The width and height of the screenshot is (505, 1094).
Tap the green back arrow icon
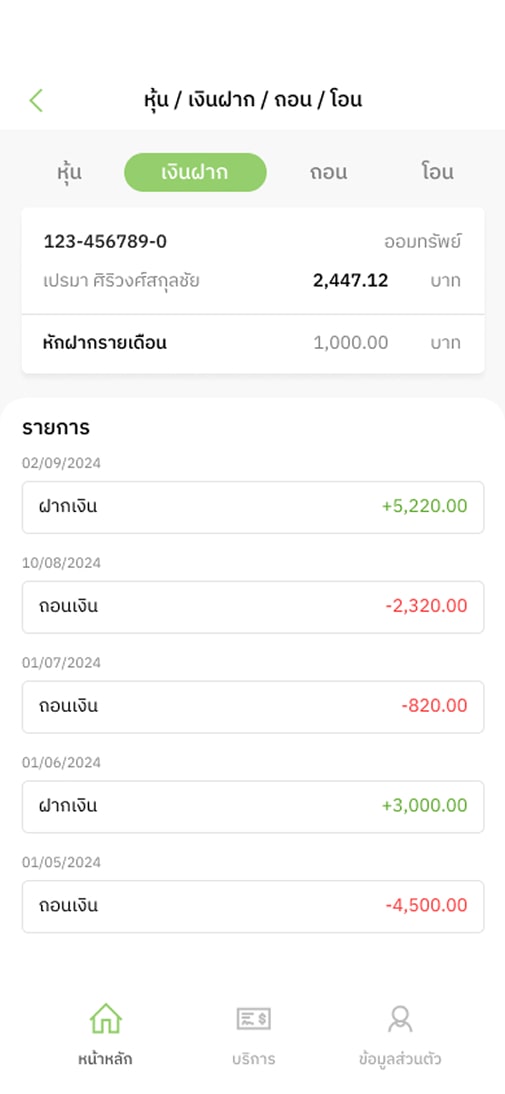click(x=36, y=100)
